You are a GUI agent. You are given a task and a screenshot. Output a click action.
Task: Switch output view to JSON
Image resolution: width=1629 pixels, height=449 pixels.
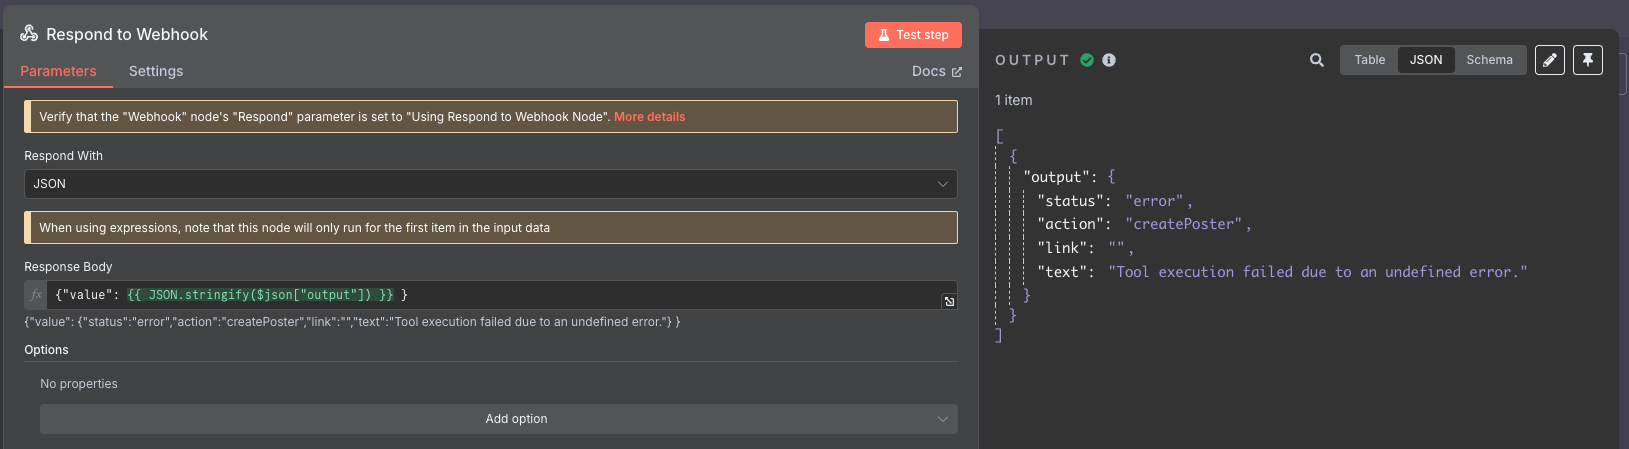(1426, 60)
